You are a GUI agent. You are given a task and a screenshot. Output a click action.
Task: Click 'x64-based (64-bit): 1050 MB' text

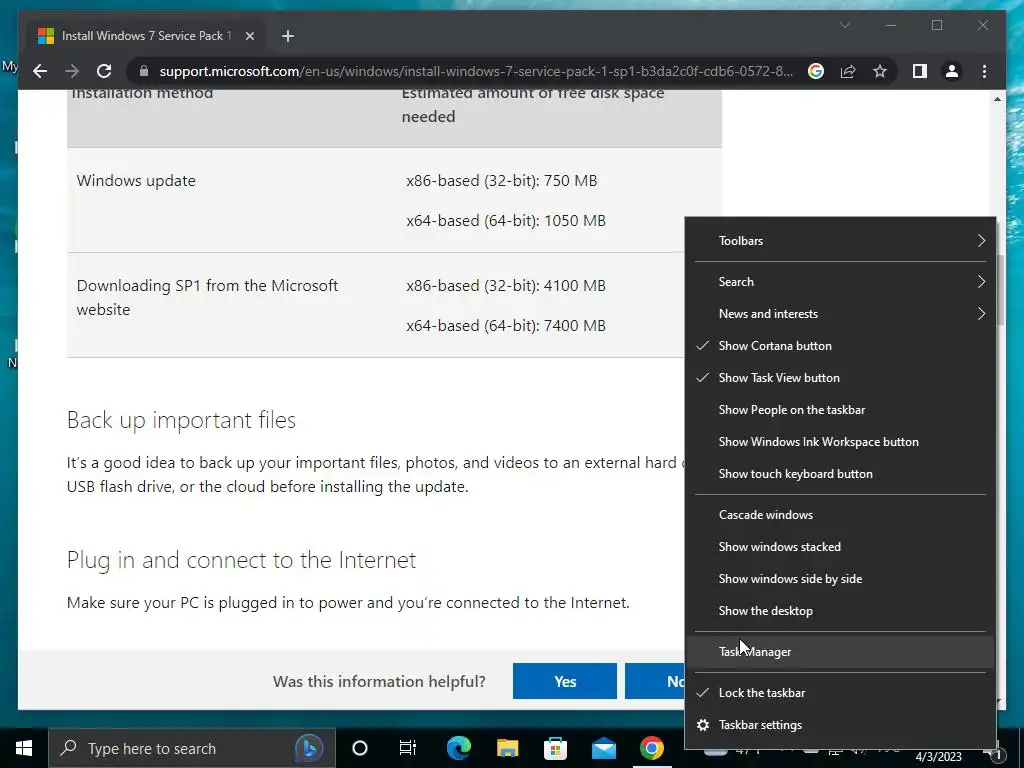pos(505,221)
